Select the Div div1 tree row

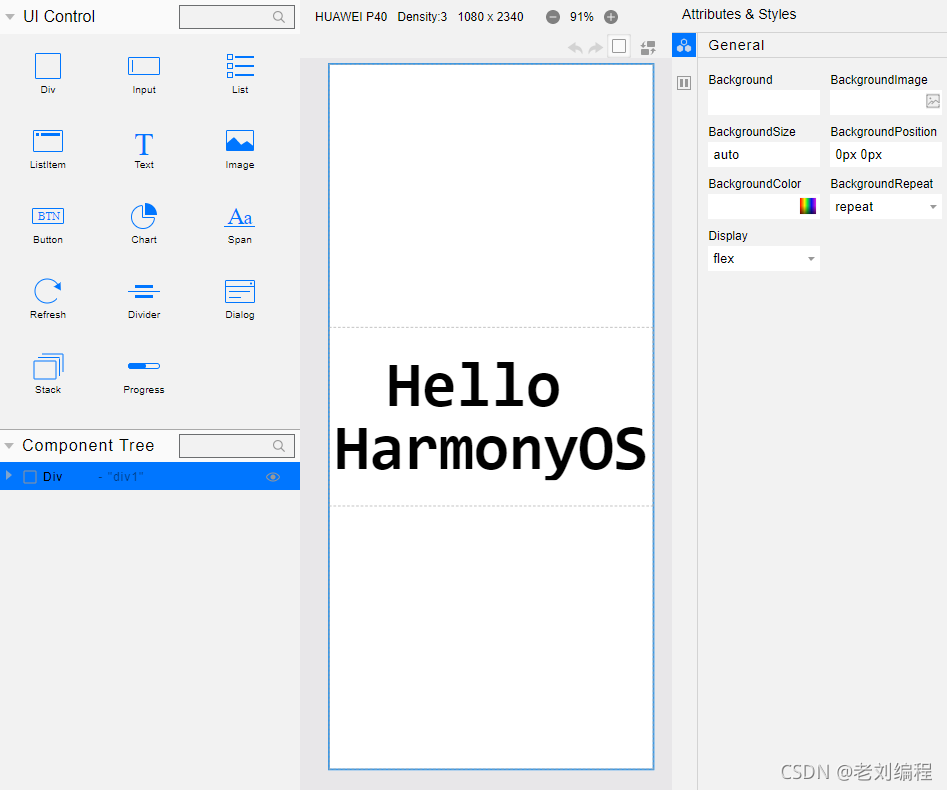pos(150,477)
